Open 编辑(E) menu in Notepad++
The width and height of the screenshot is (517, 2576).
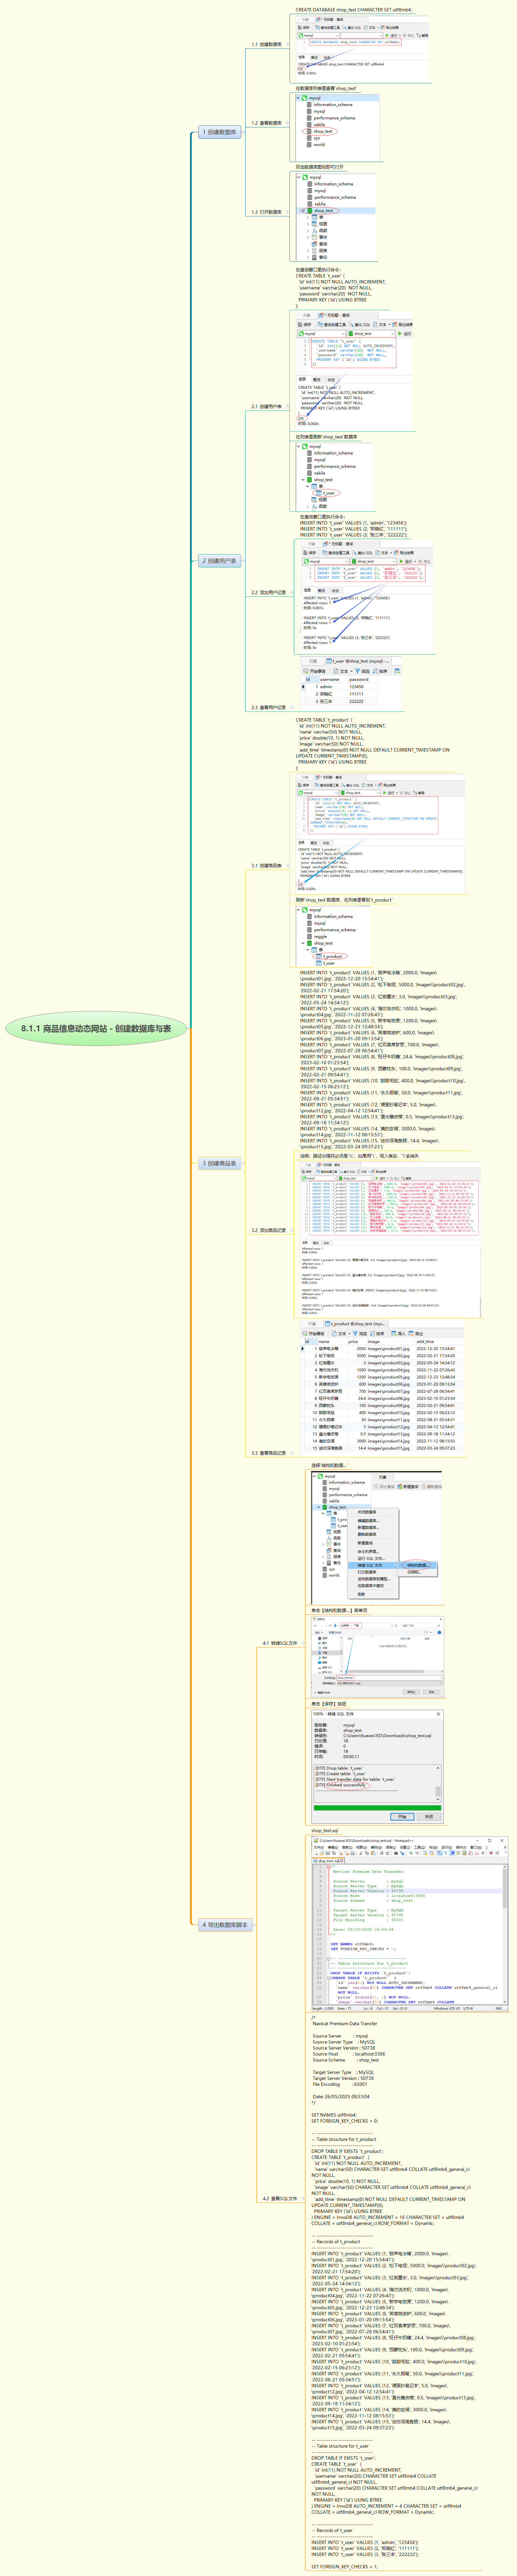(333, 1847)
